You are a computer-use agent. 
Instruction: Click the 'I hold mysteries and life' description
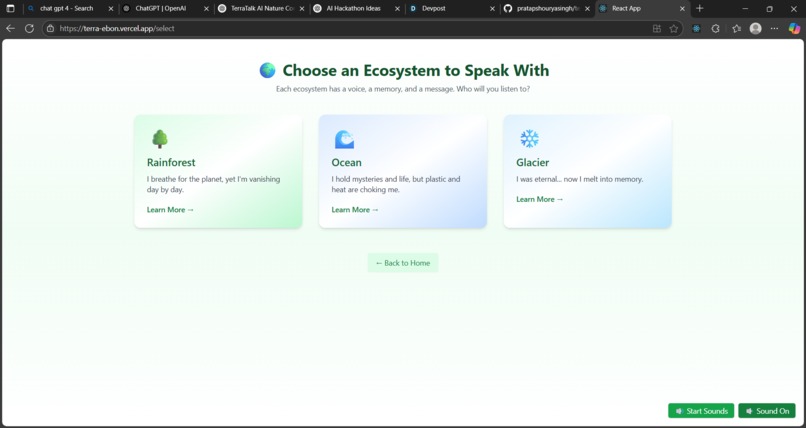[396, 184]
